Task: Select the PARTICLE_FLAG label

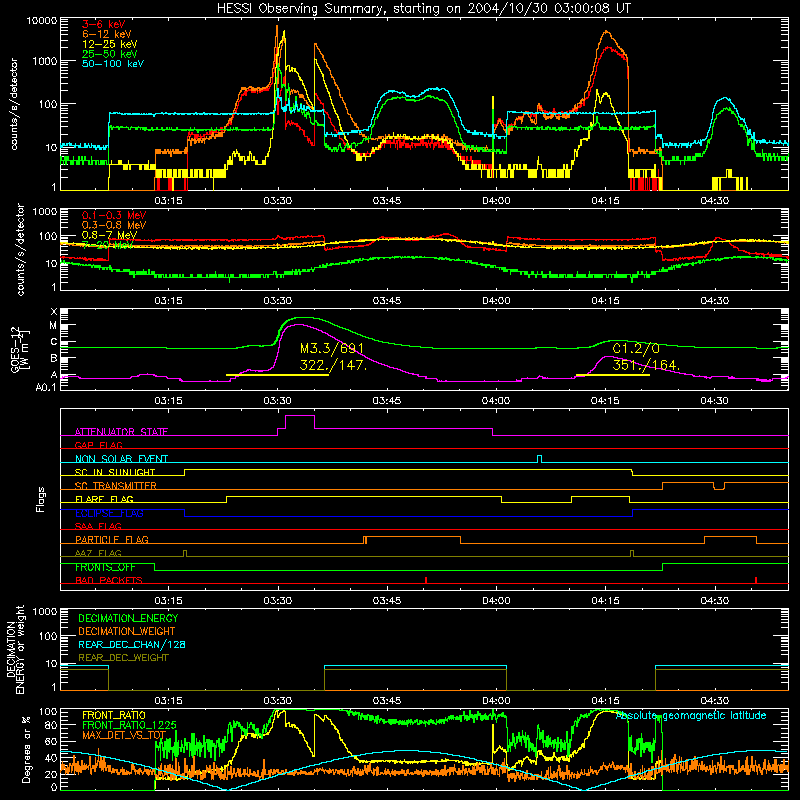Action: (112, 539)
